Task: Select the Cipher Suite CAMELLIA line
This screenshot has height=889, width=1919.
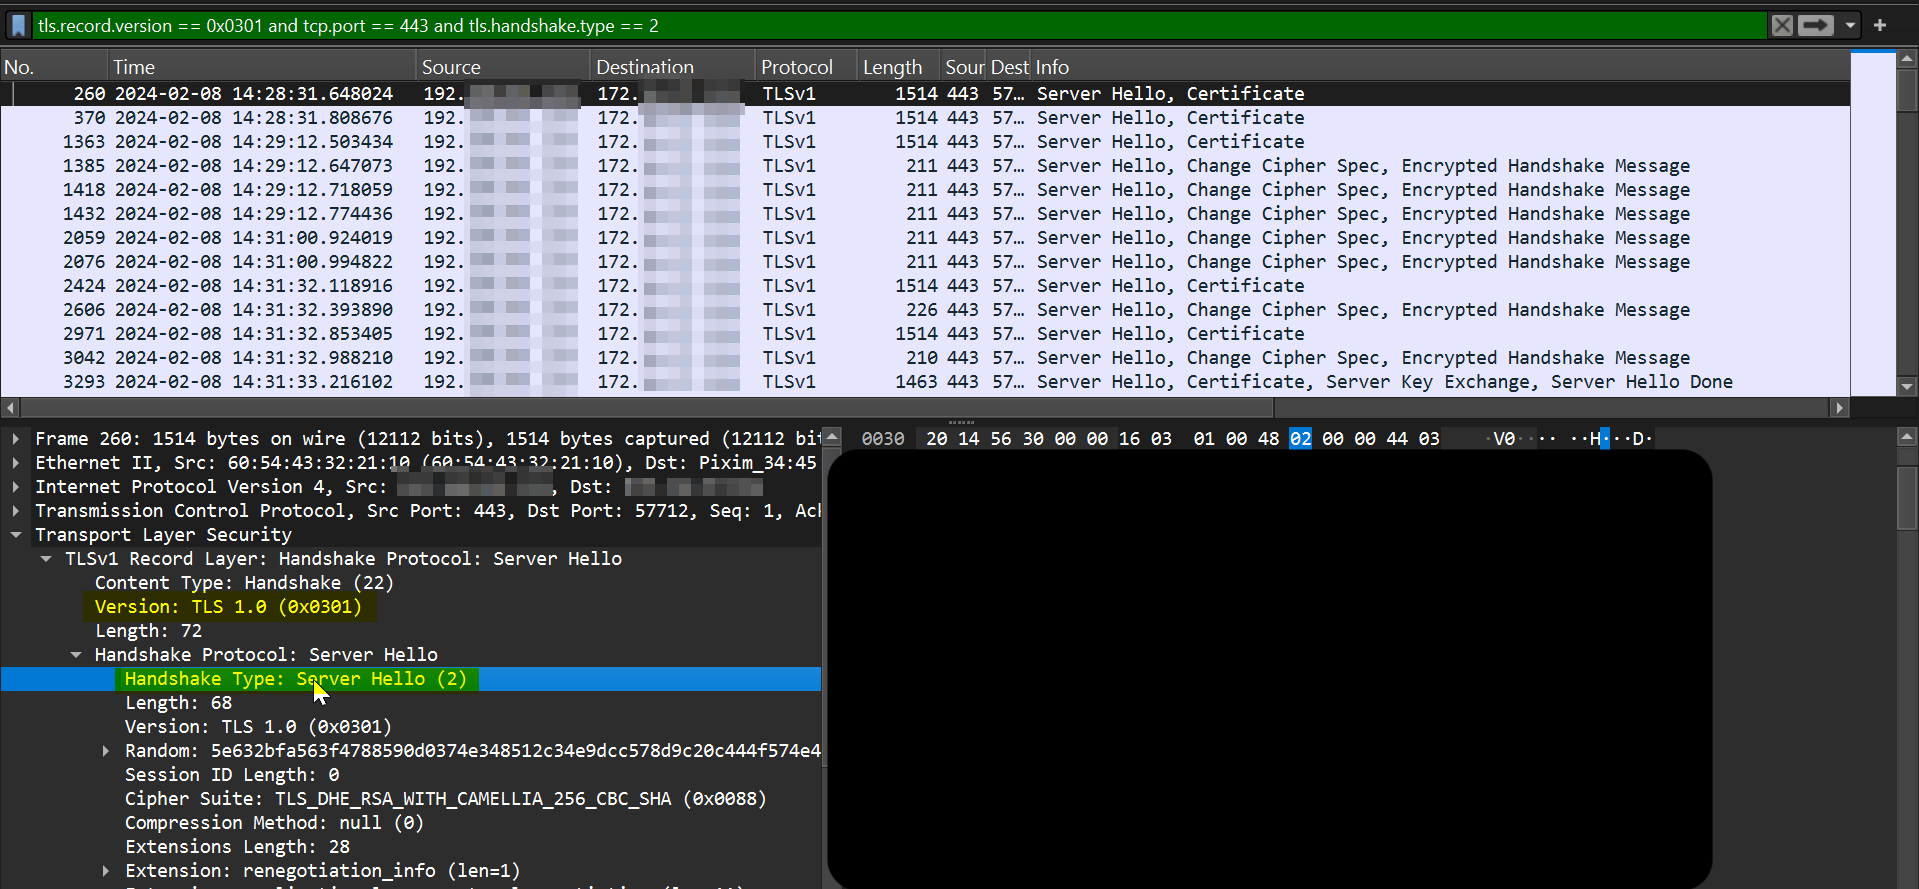Action: point(445,798)
